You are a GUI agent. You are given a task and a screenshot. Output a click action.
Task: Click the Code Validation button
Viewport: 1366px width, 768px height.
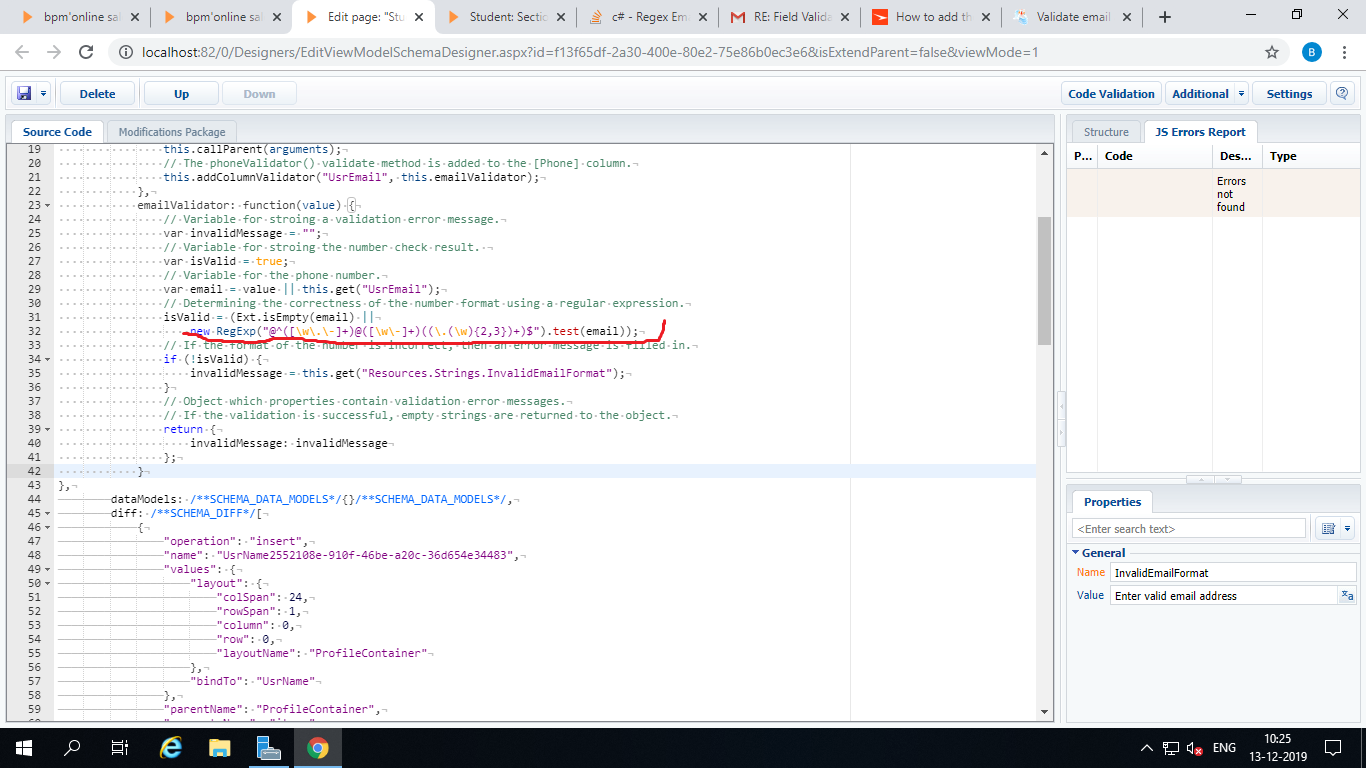pos(1111,93)
